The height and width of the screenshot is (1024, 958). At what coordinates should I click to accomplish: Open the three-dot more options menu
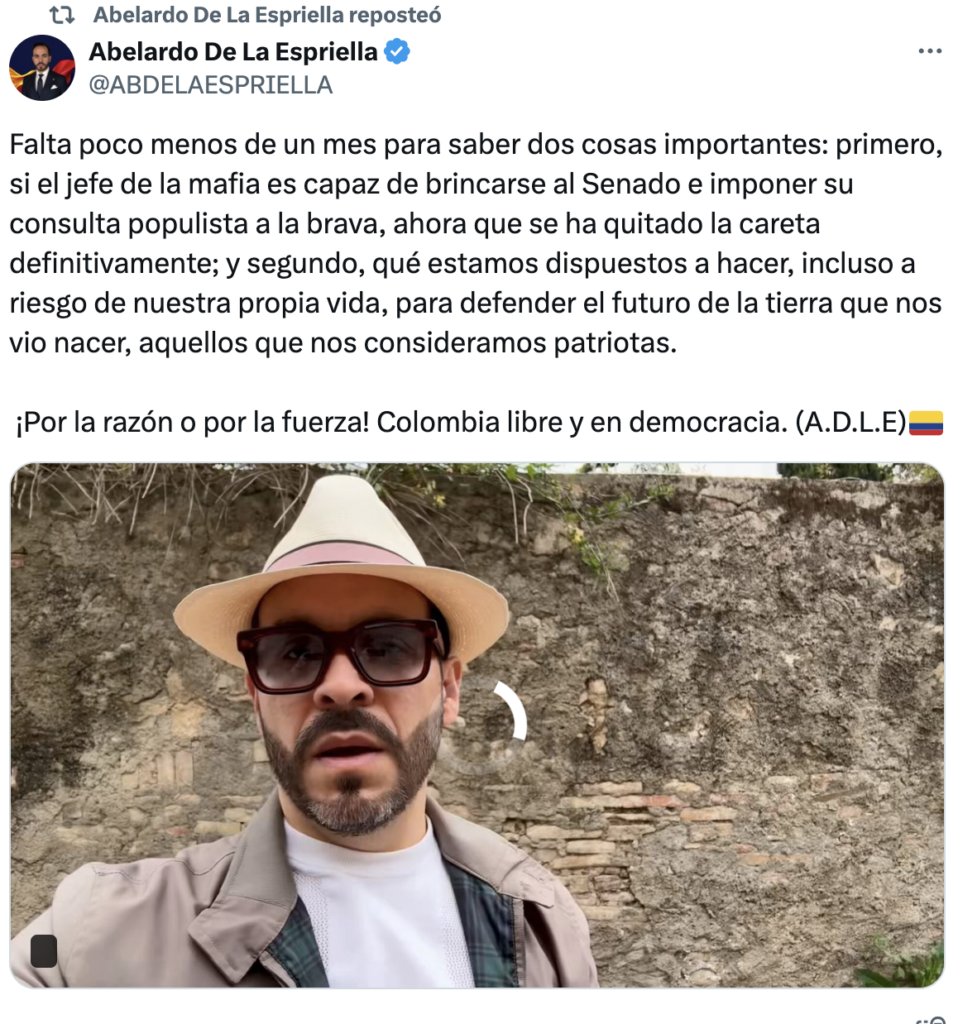(929, 51)
